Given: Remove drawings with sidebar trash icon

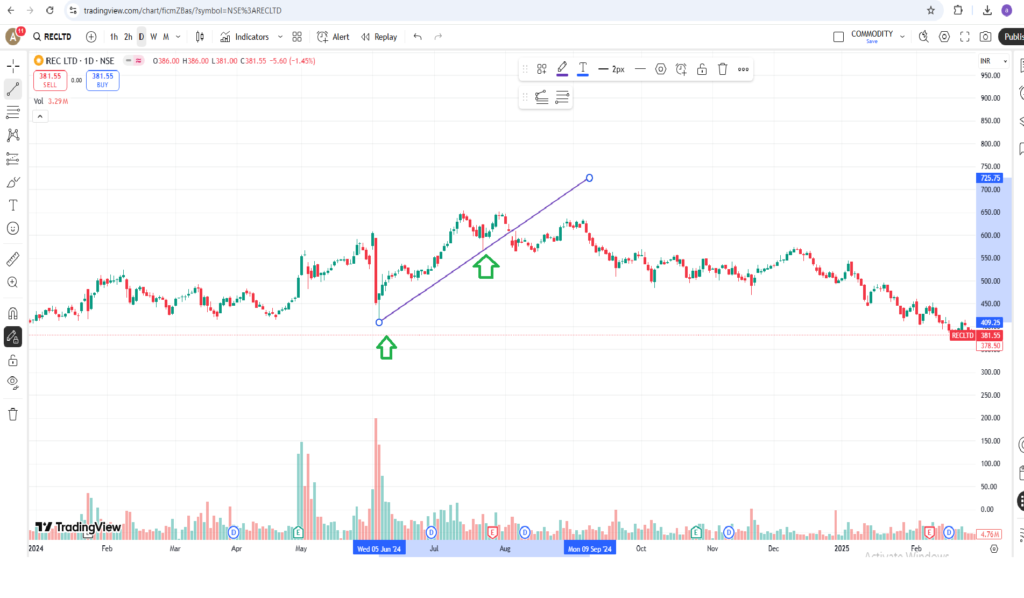Looking at the screenshot, I should tap(13, 415).
